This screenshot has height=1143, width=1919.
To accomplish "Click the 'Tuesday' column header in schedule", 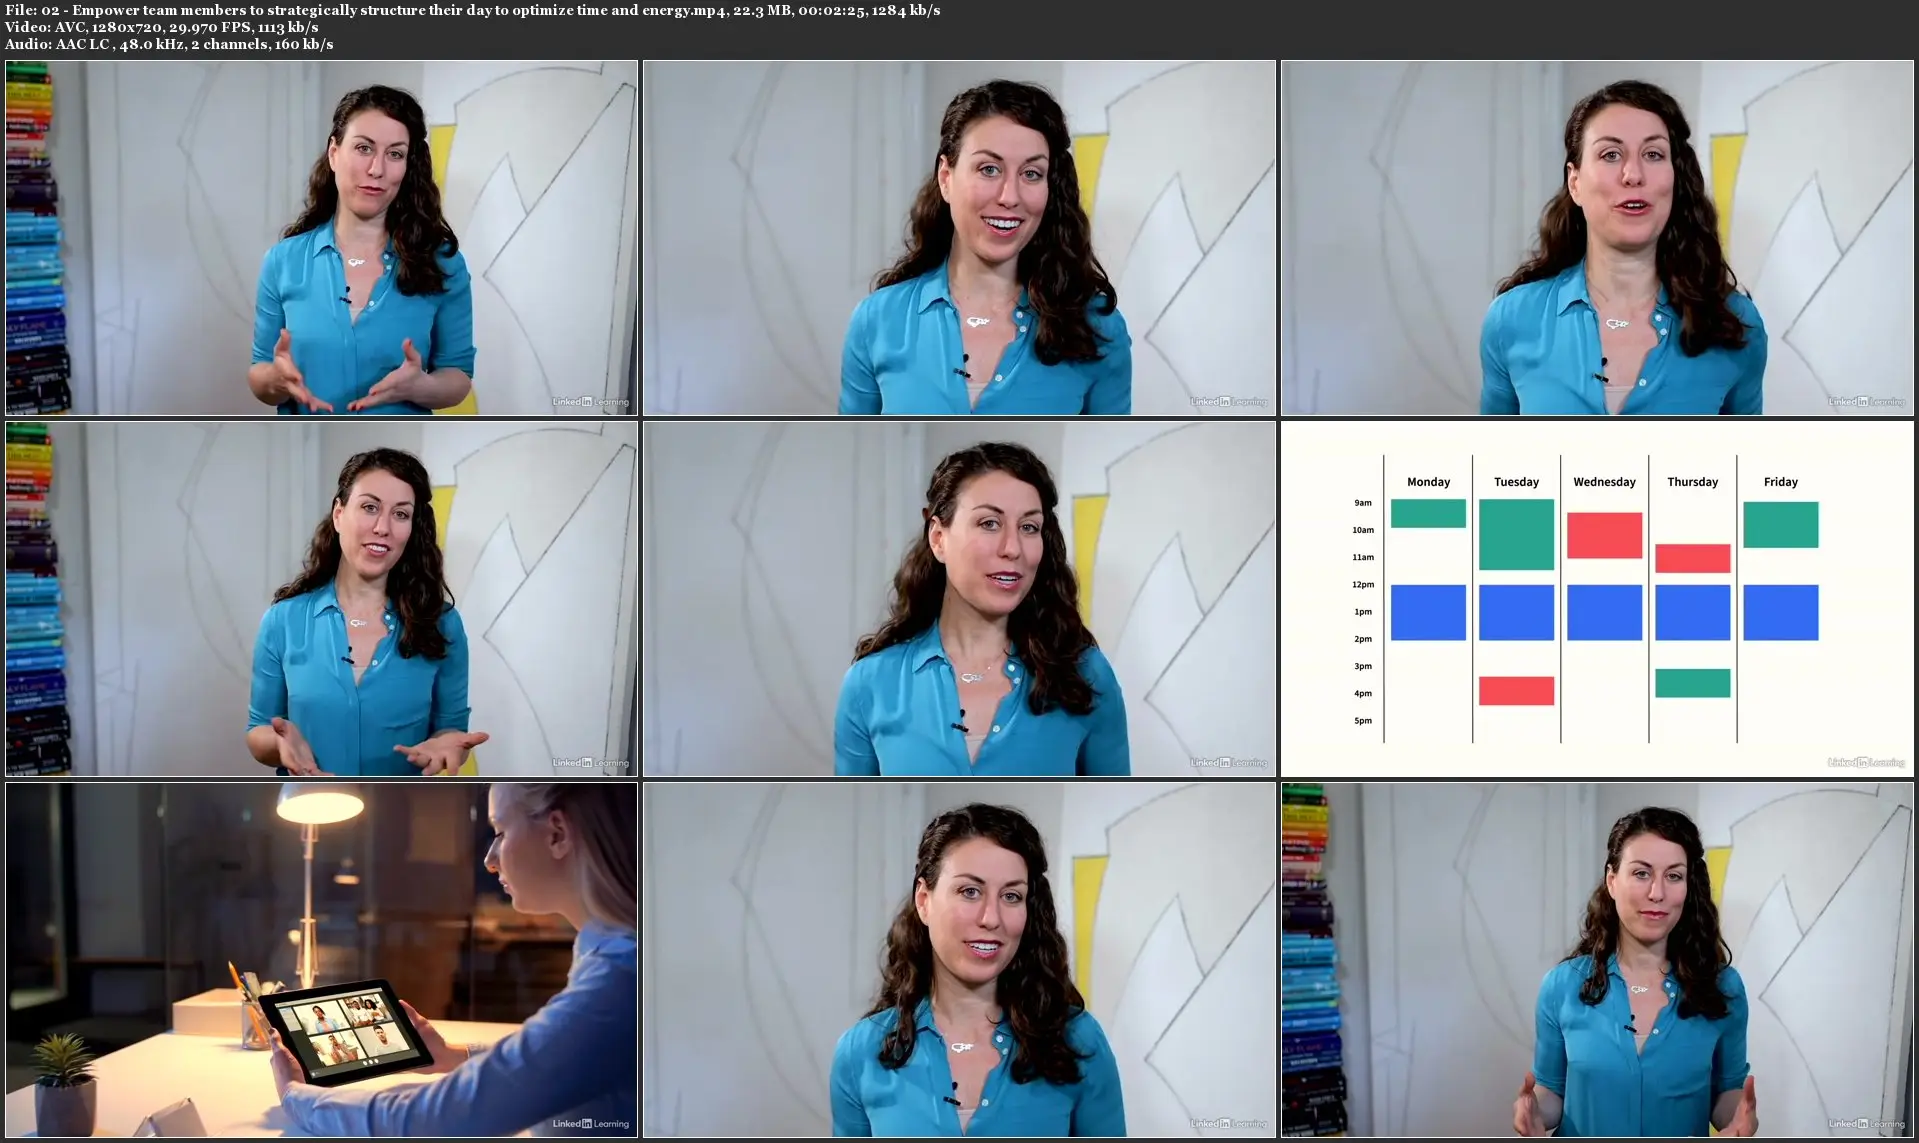I will coord(1516,482).
